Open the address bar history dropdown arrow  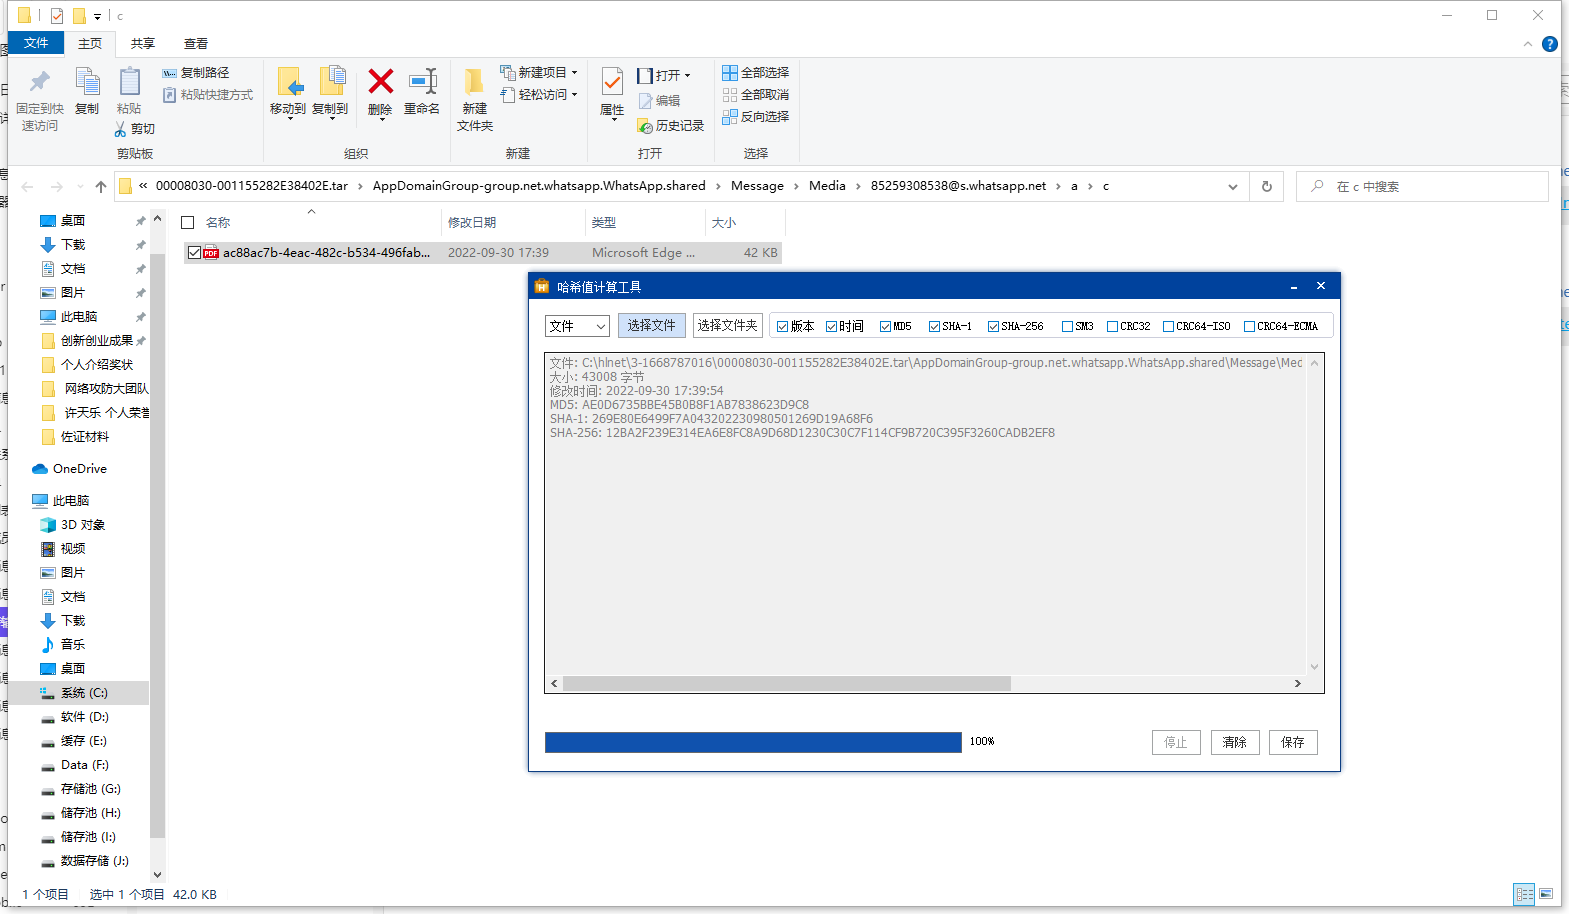[x=1232, y=187]
